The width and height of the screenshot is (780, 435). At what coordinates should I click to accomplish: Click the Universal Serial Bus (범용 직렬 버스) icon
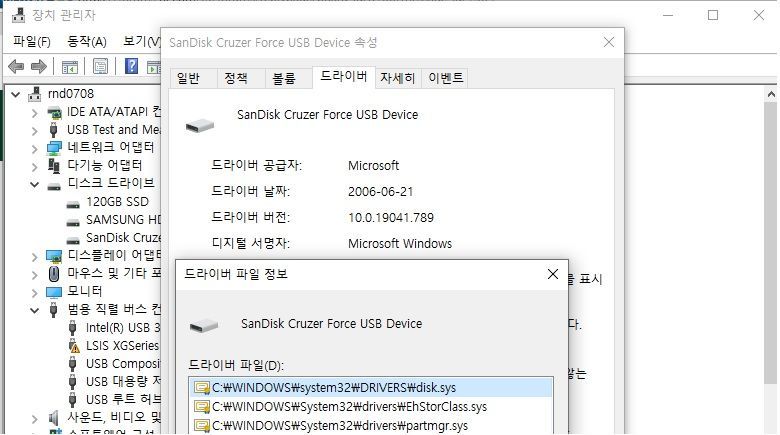pos(54,310)
